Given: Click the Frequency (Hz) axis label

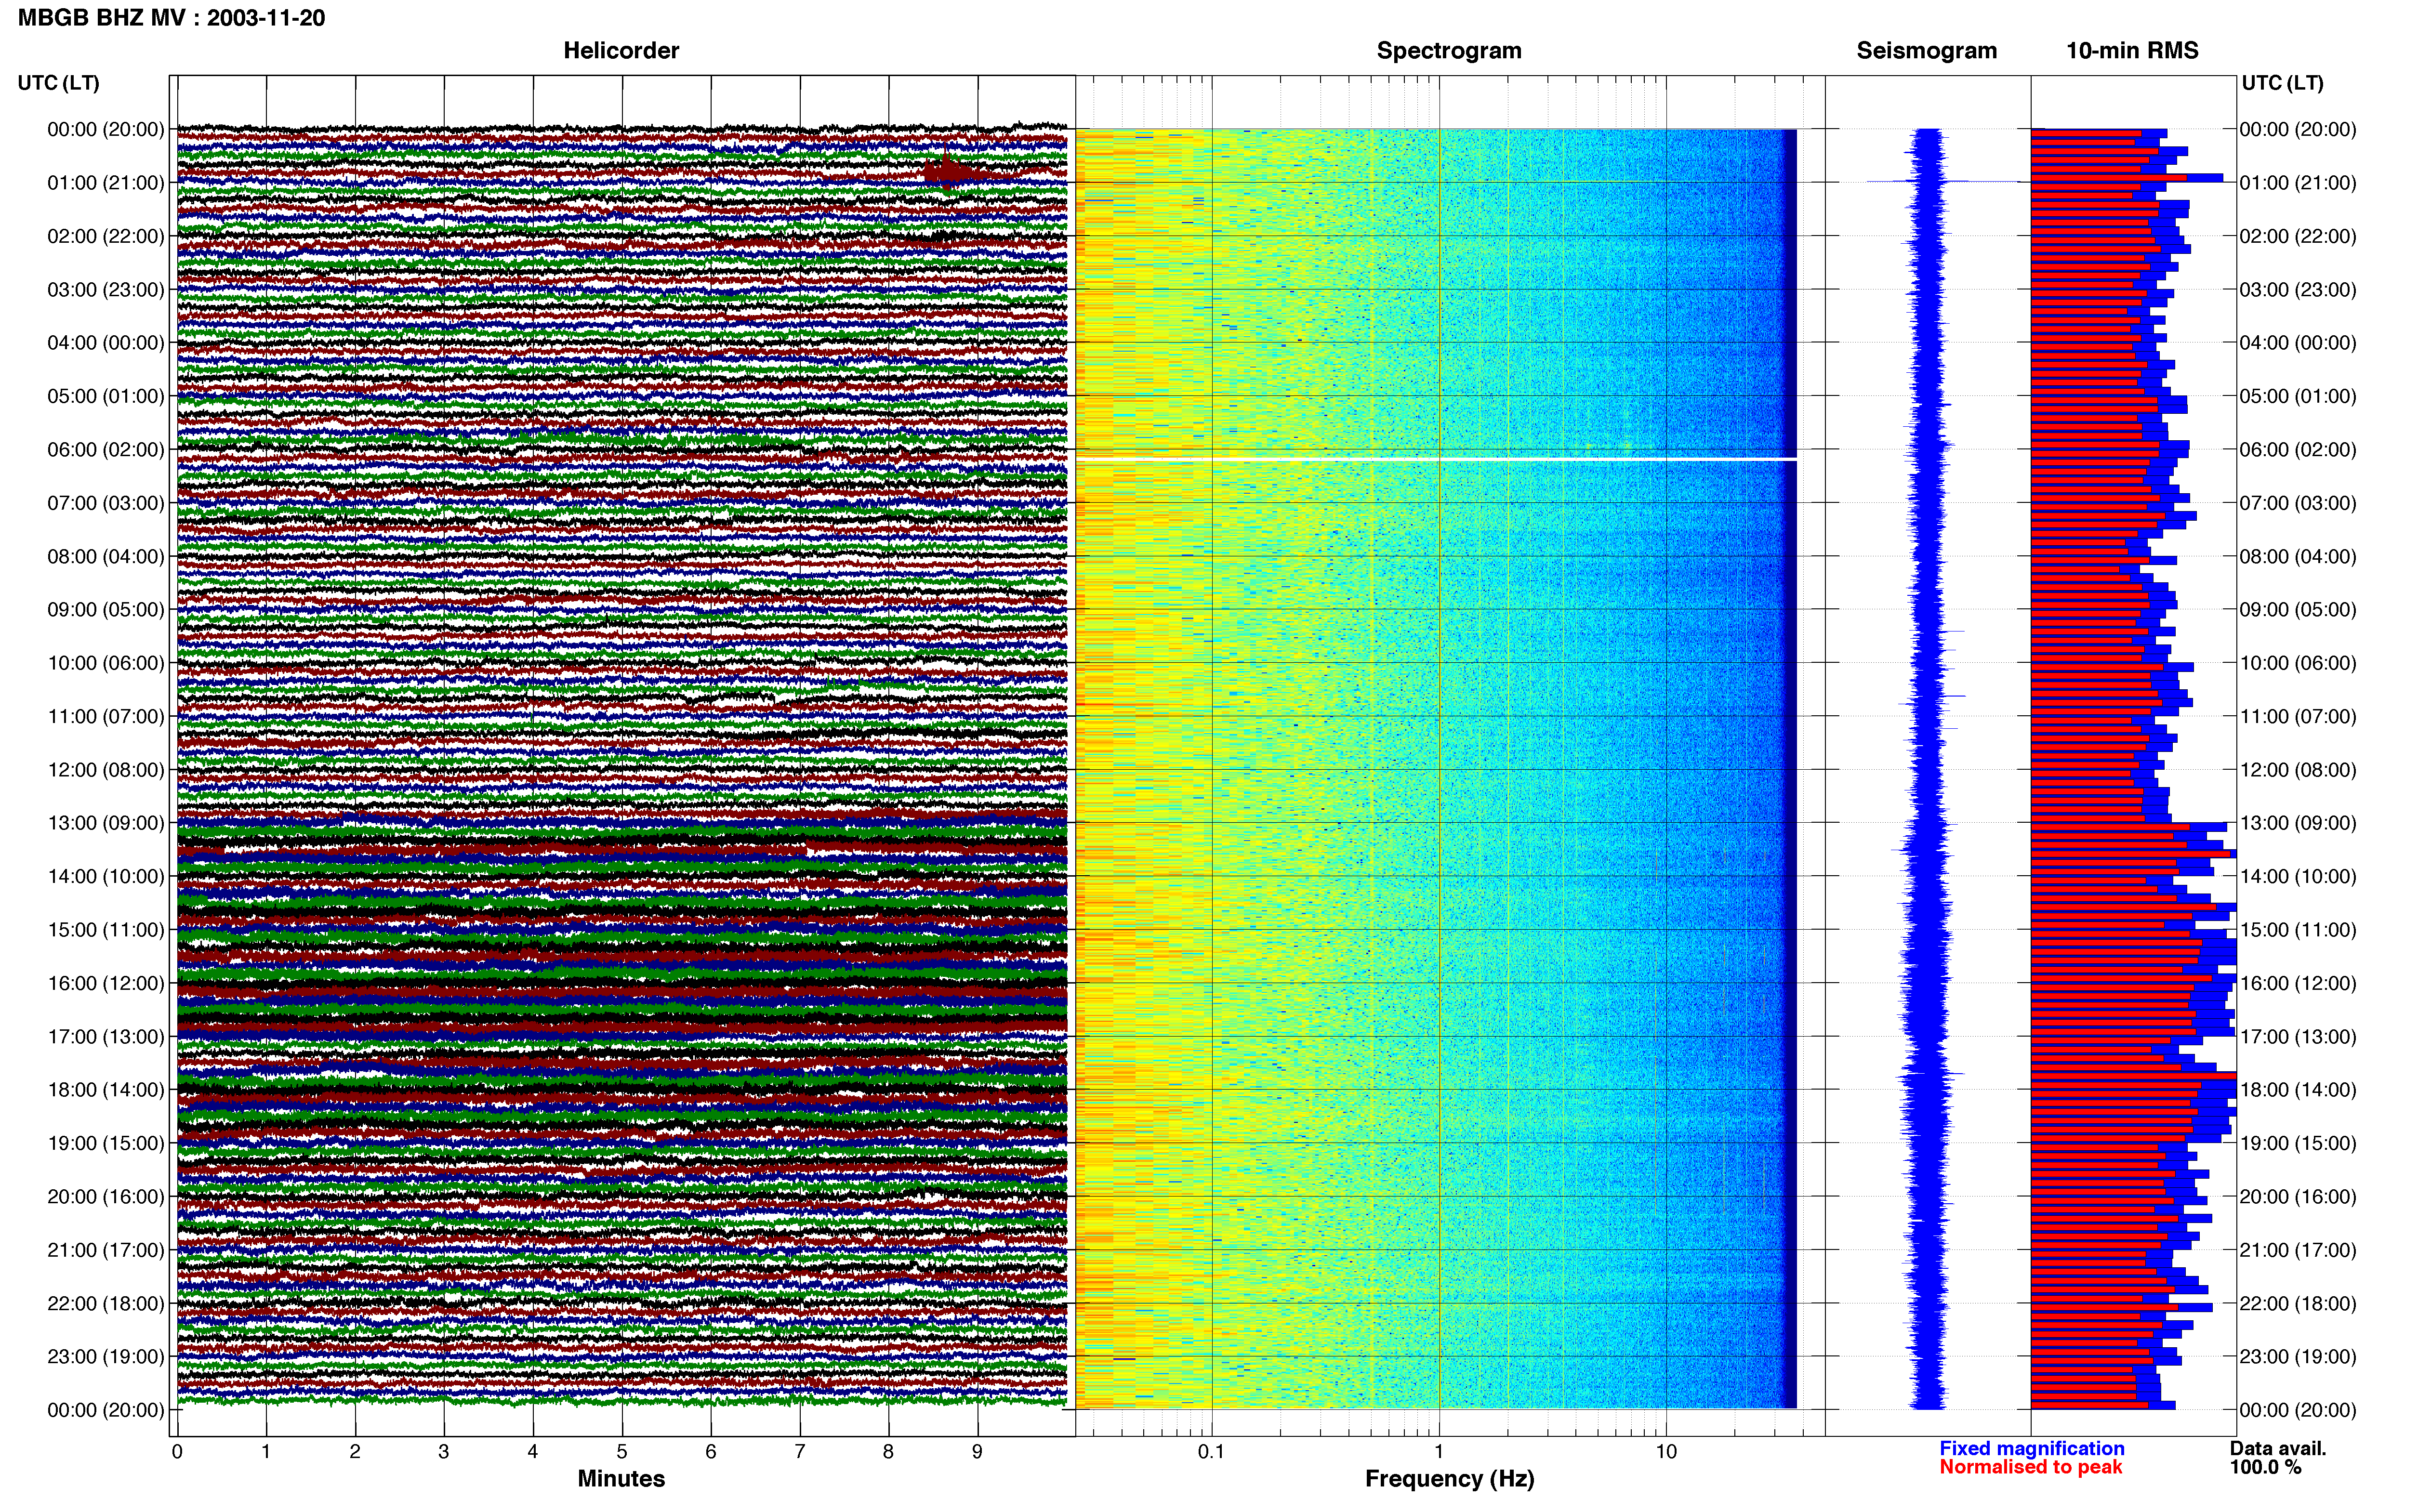Looking at the screenshot, I should (1449, 1479).
